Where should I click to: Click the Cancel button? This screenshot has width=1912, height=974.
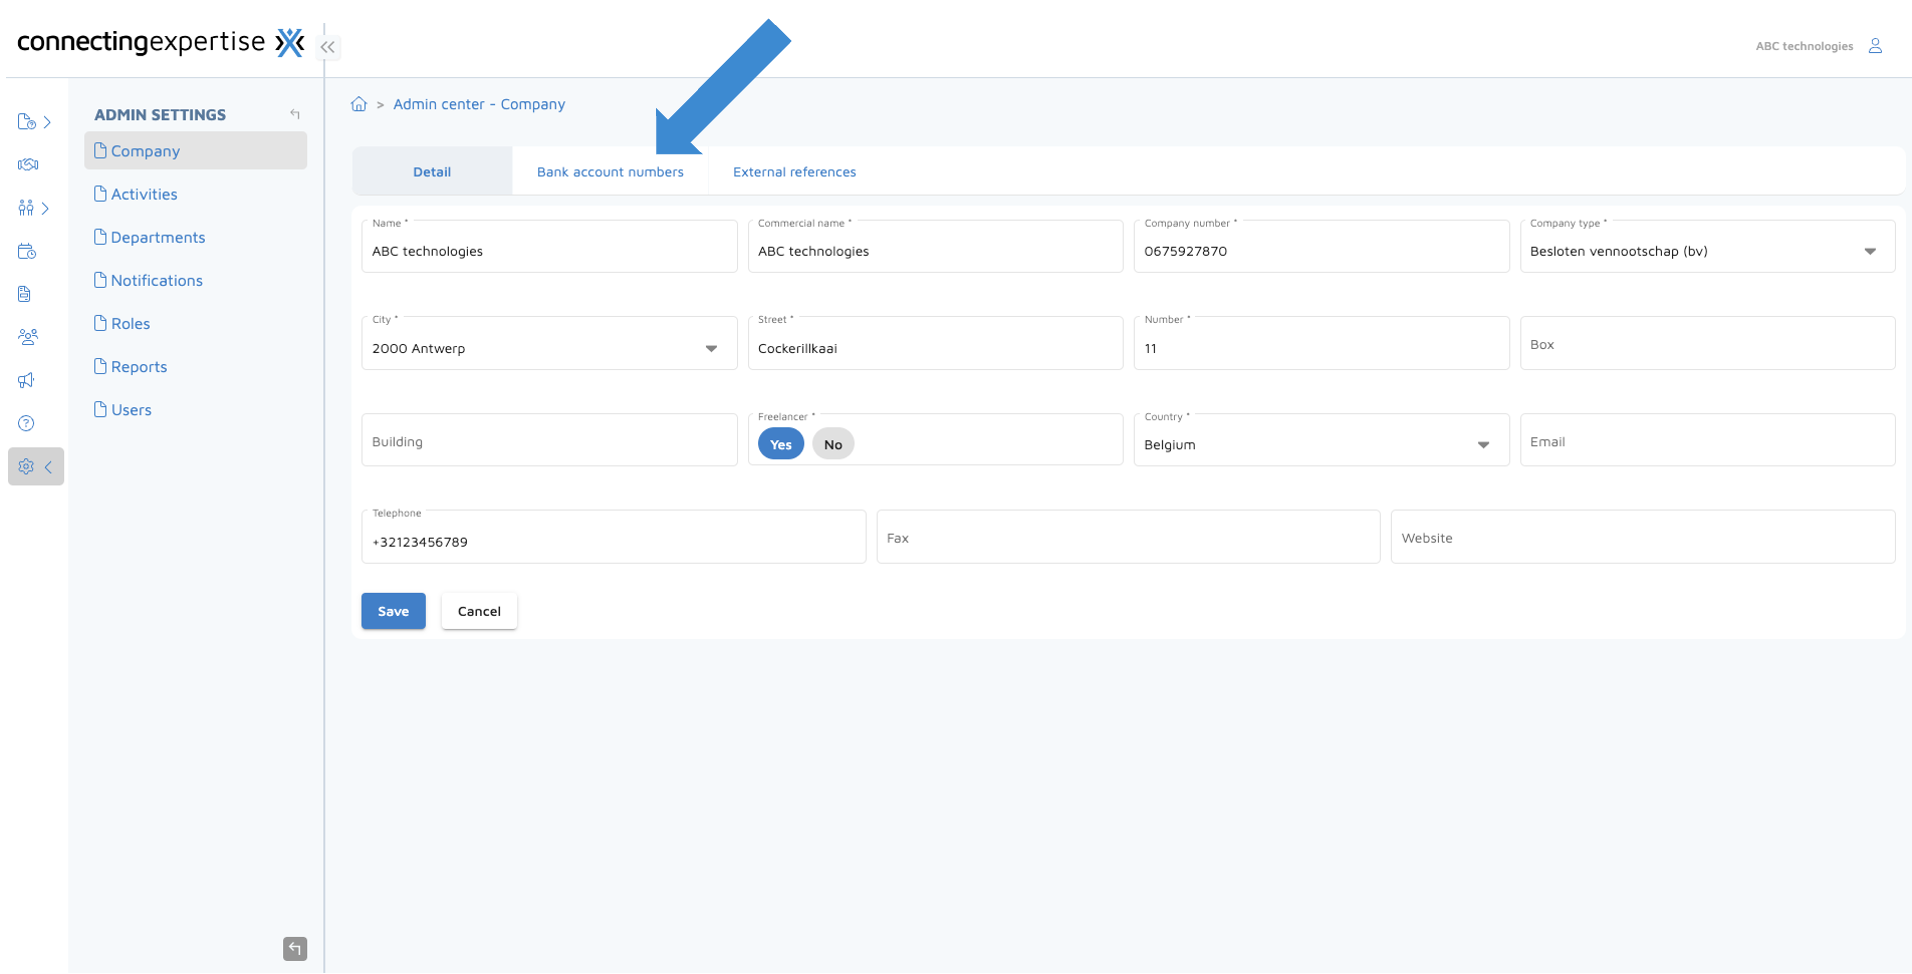coord(479,611)
